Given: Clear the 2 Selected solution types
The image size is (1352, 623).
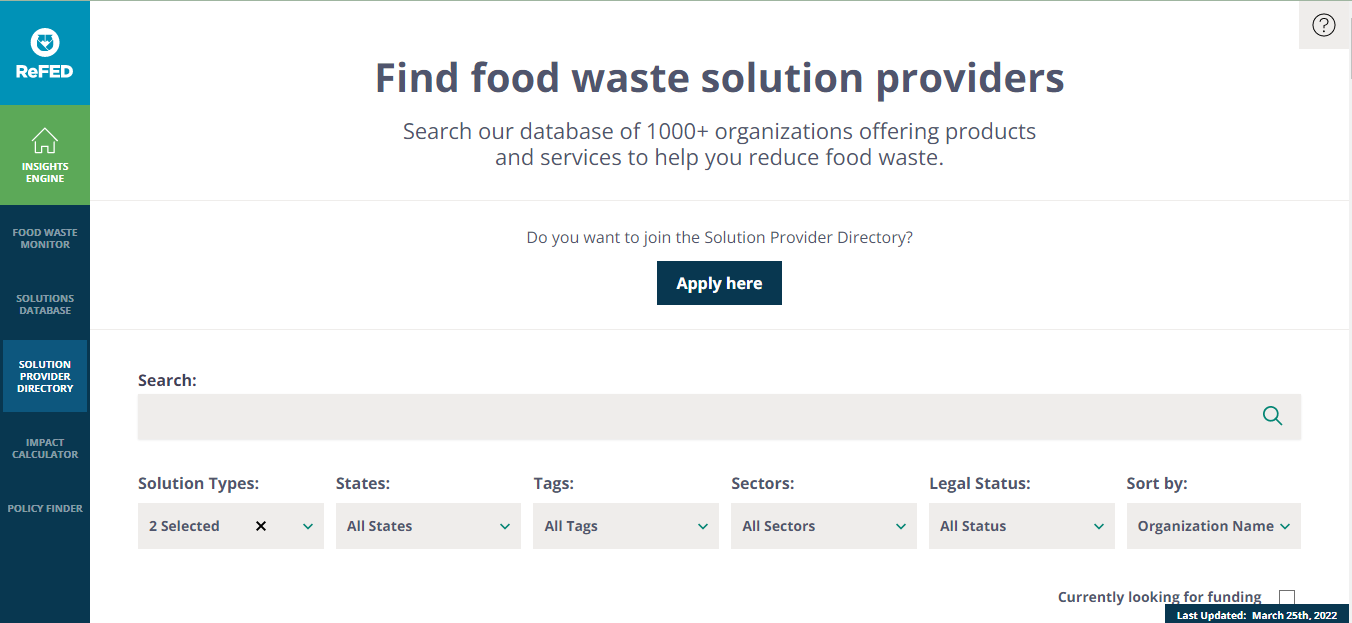Looking at the screenshot, I should point(261,526).
